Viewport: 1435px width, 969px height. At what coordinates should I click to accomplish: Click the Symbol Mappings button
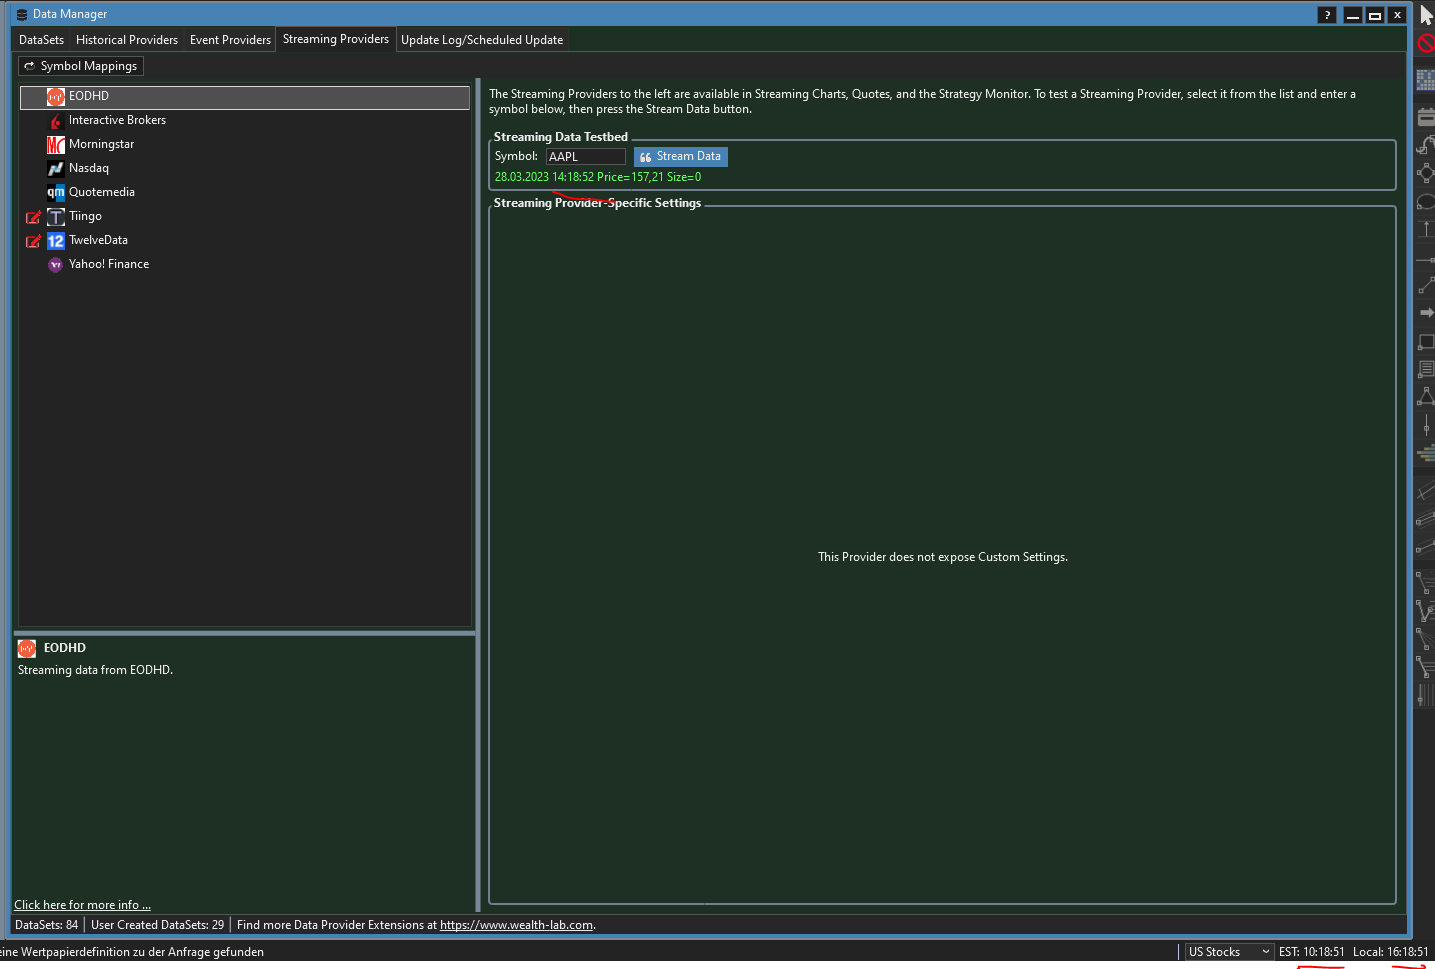(x=81, y=66)
